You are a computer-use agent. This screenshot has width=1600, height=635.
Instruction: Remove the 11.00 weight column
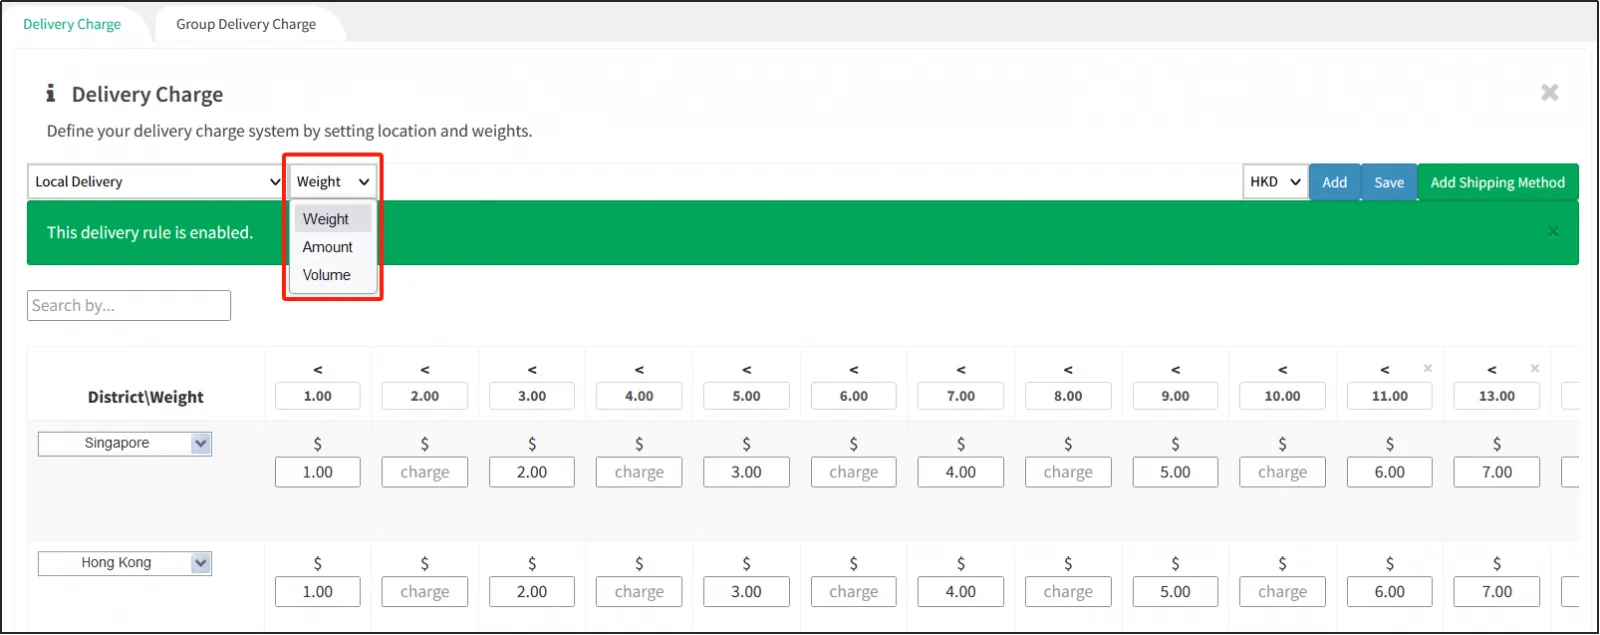[1427, 369]
